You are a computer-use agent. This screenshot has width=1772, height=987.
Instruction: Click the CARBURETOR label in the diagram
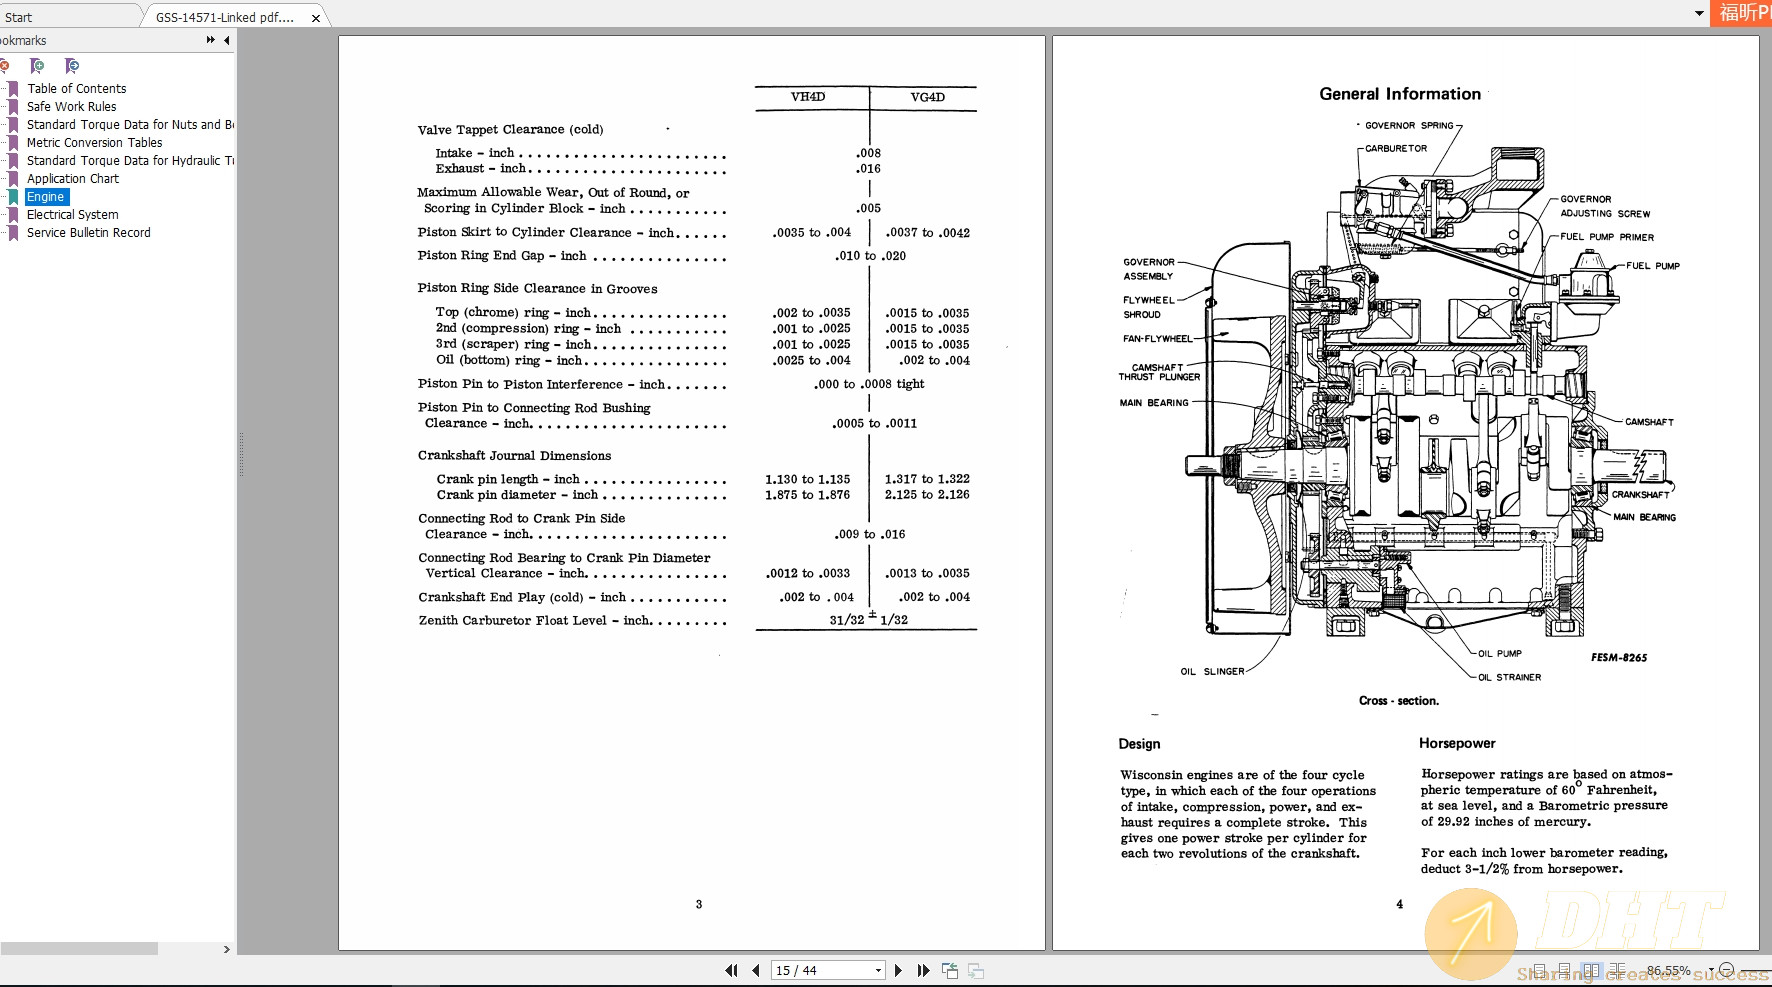pyautogui.click(x=1396, y=148)
